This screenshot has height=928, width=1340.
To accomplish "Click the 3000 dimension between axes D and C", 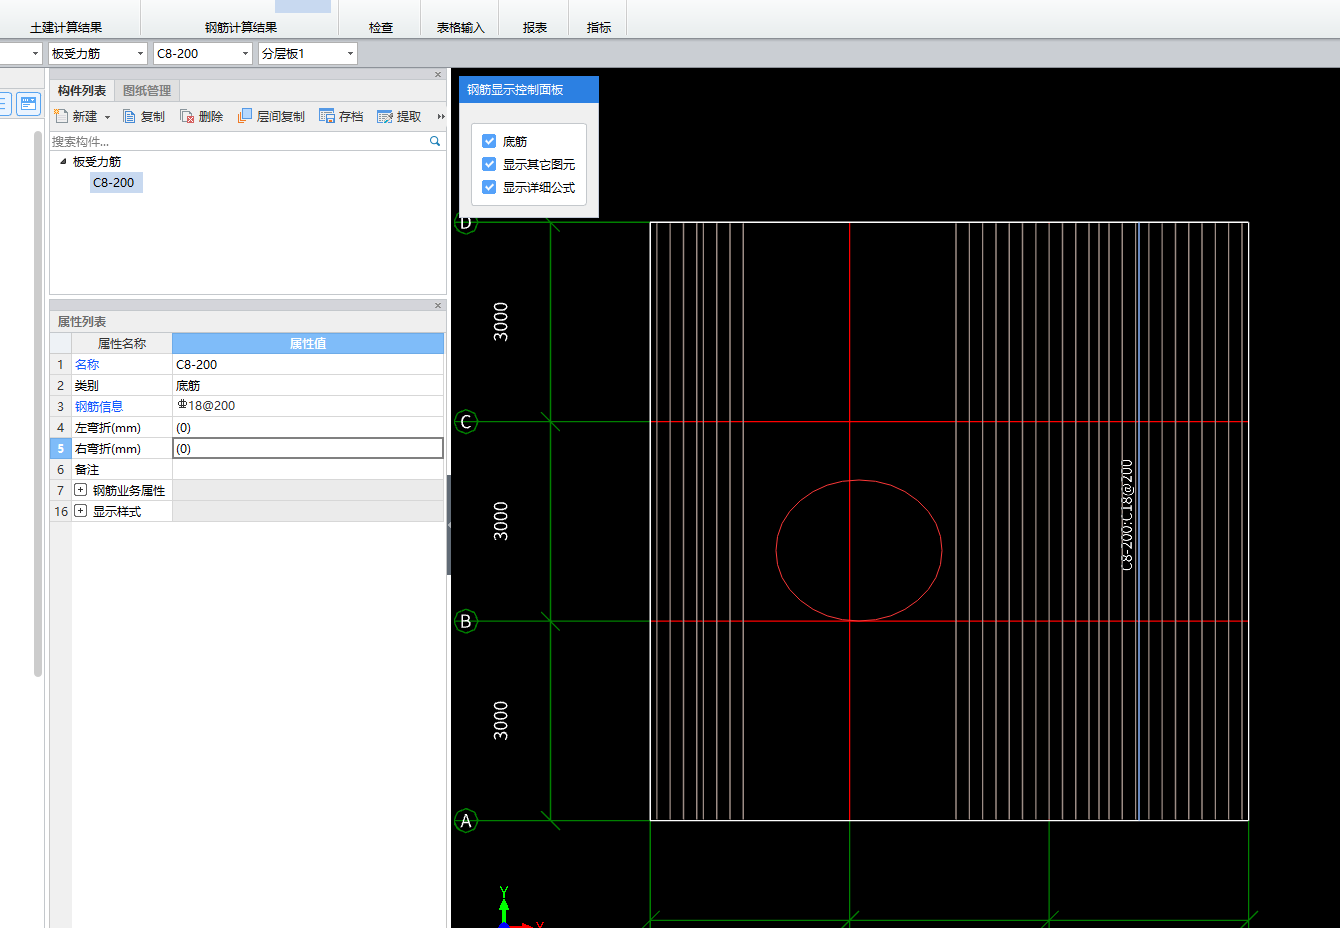I will point(501,322).
